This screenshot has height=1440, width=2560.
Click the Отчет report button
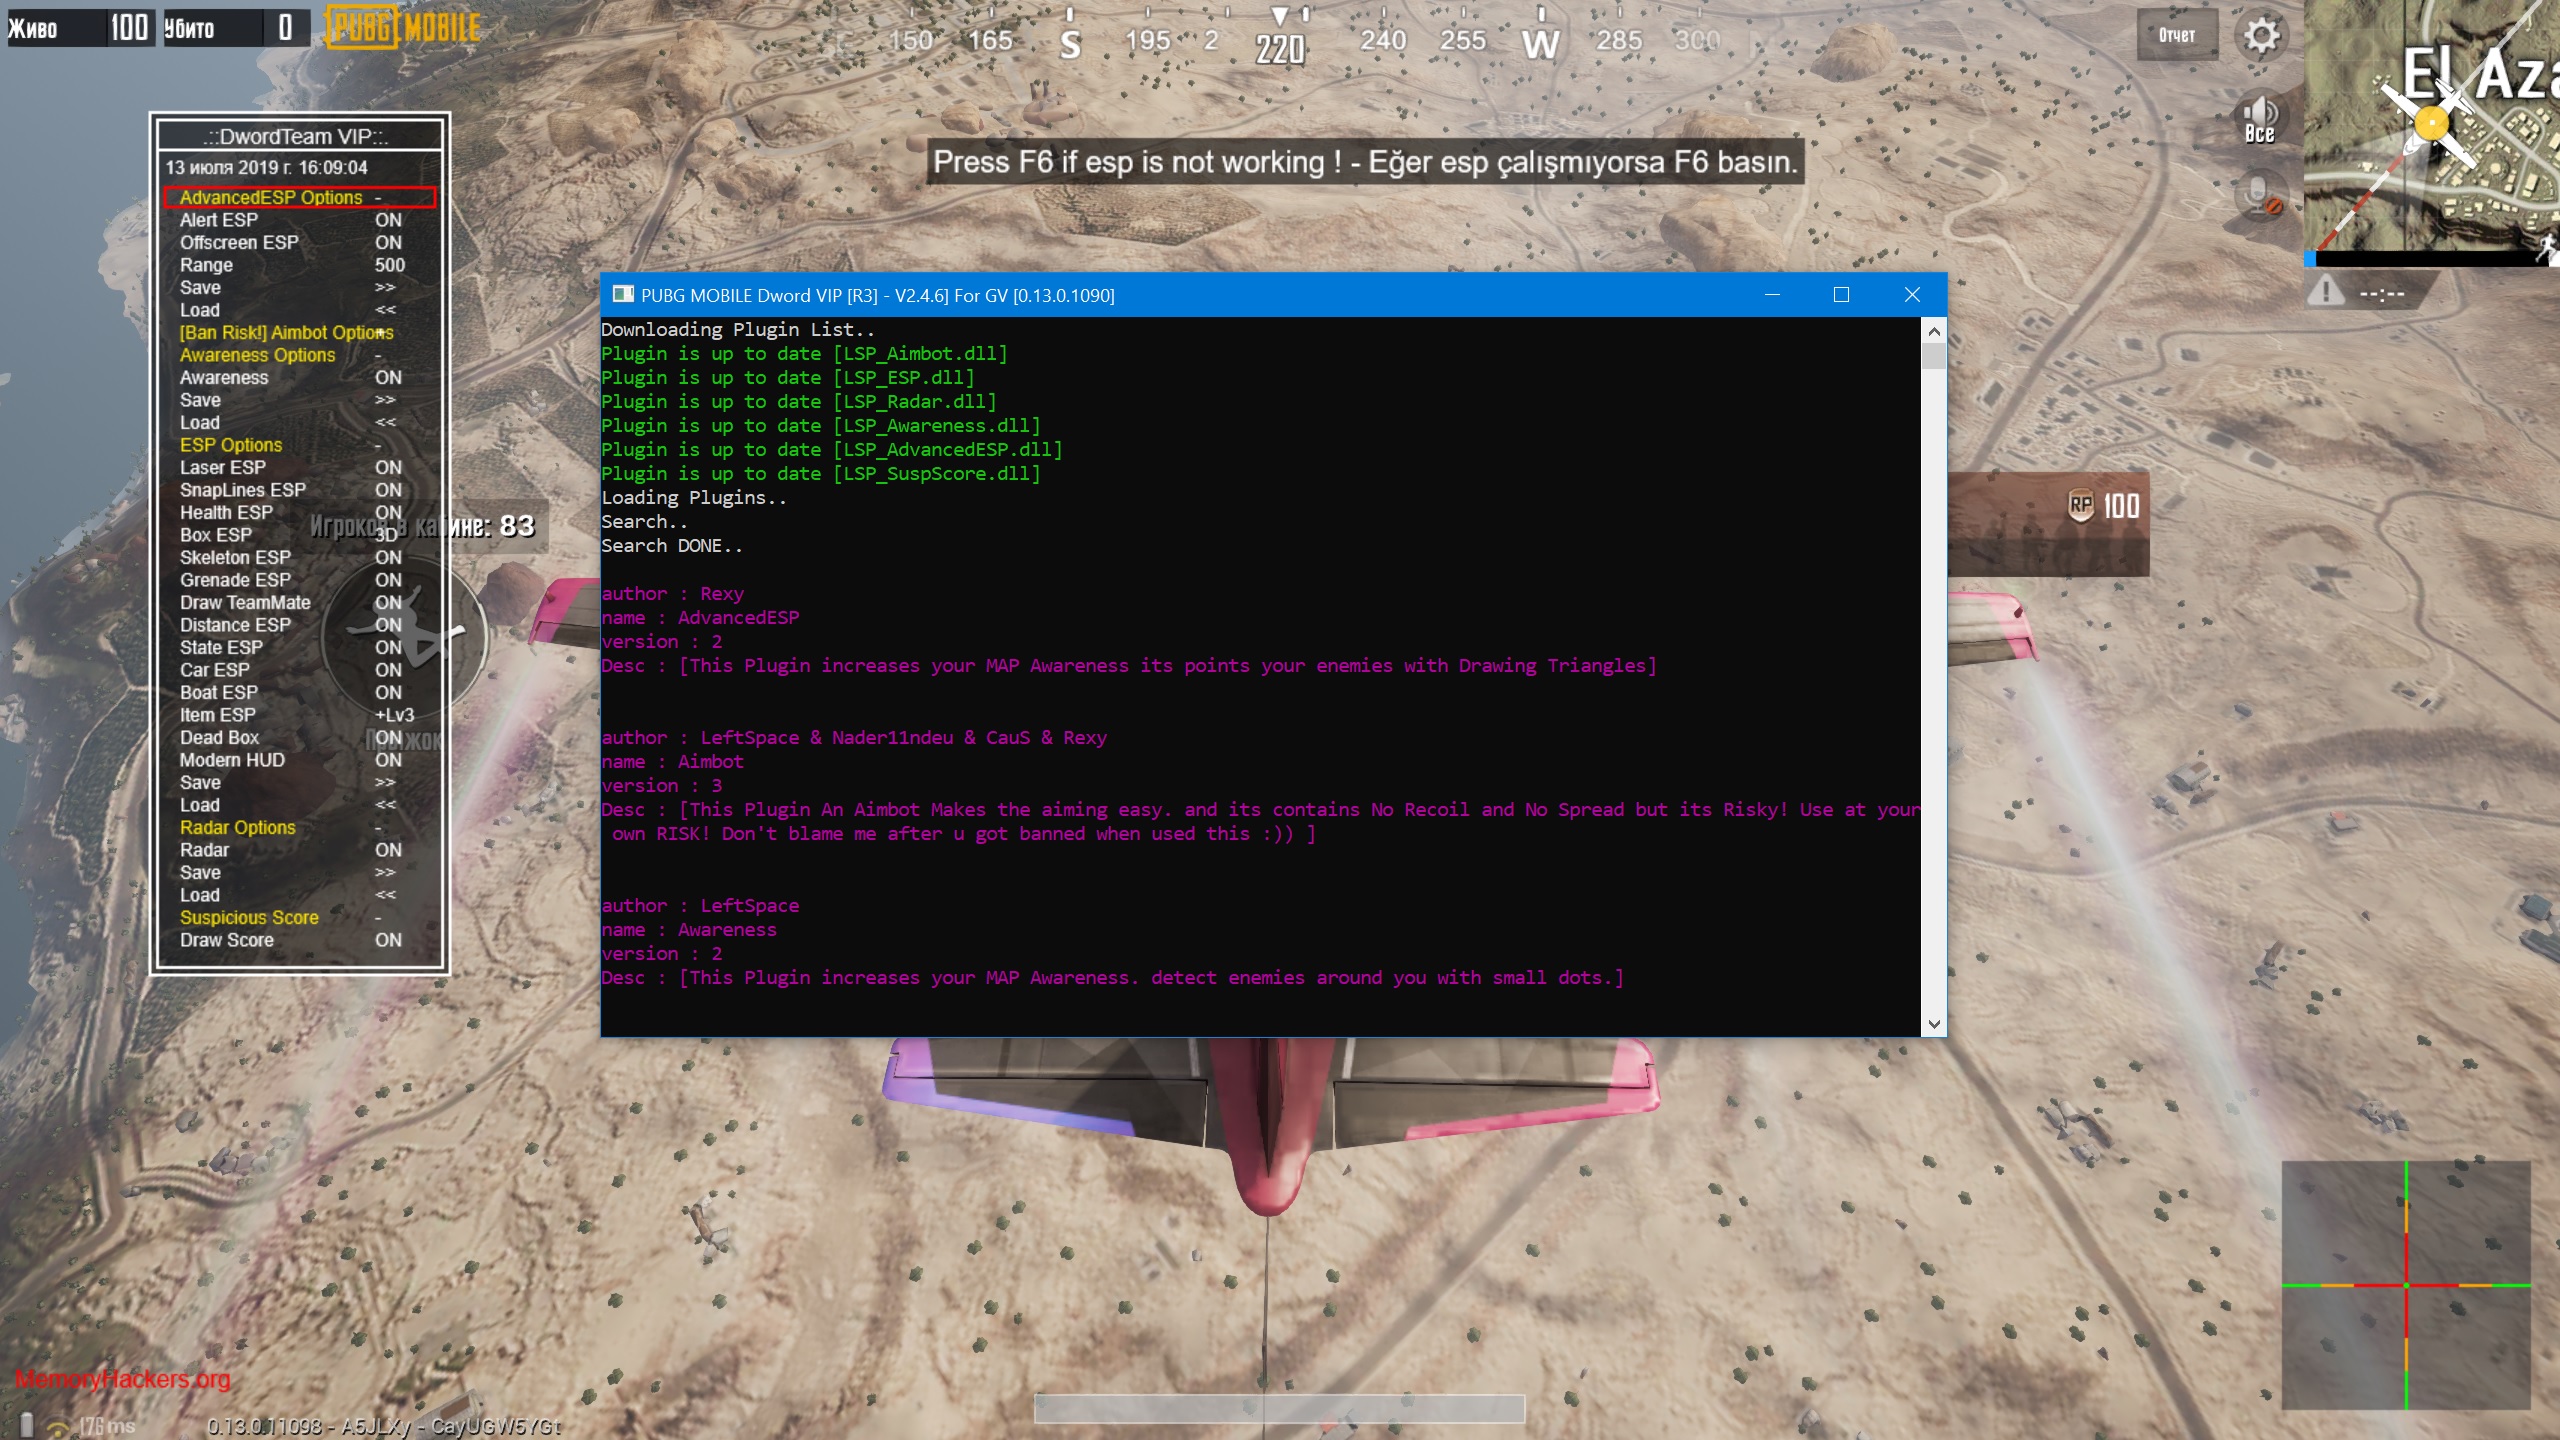(x=2177, y=35)
